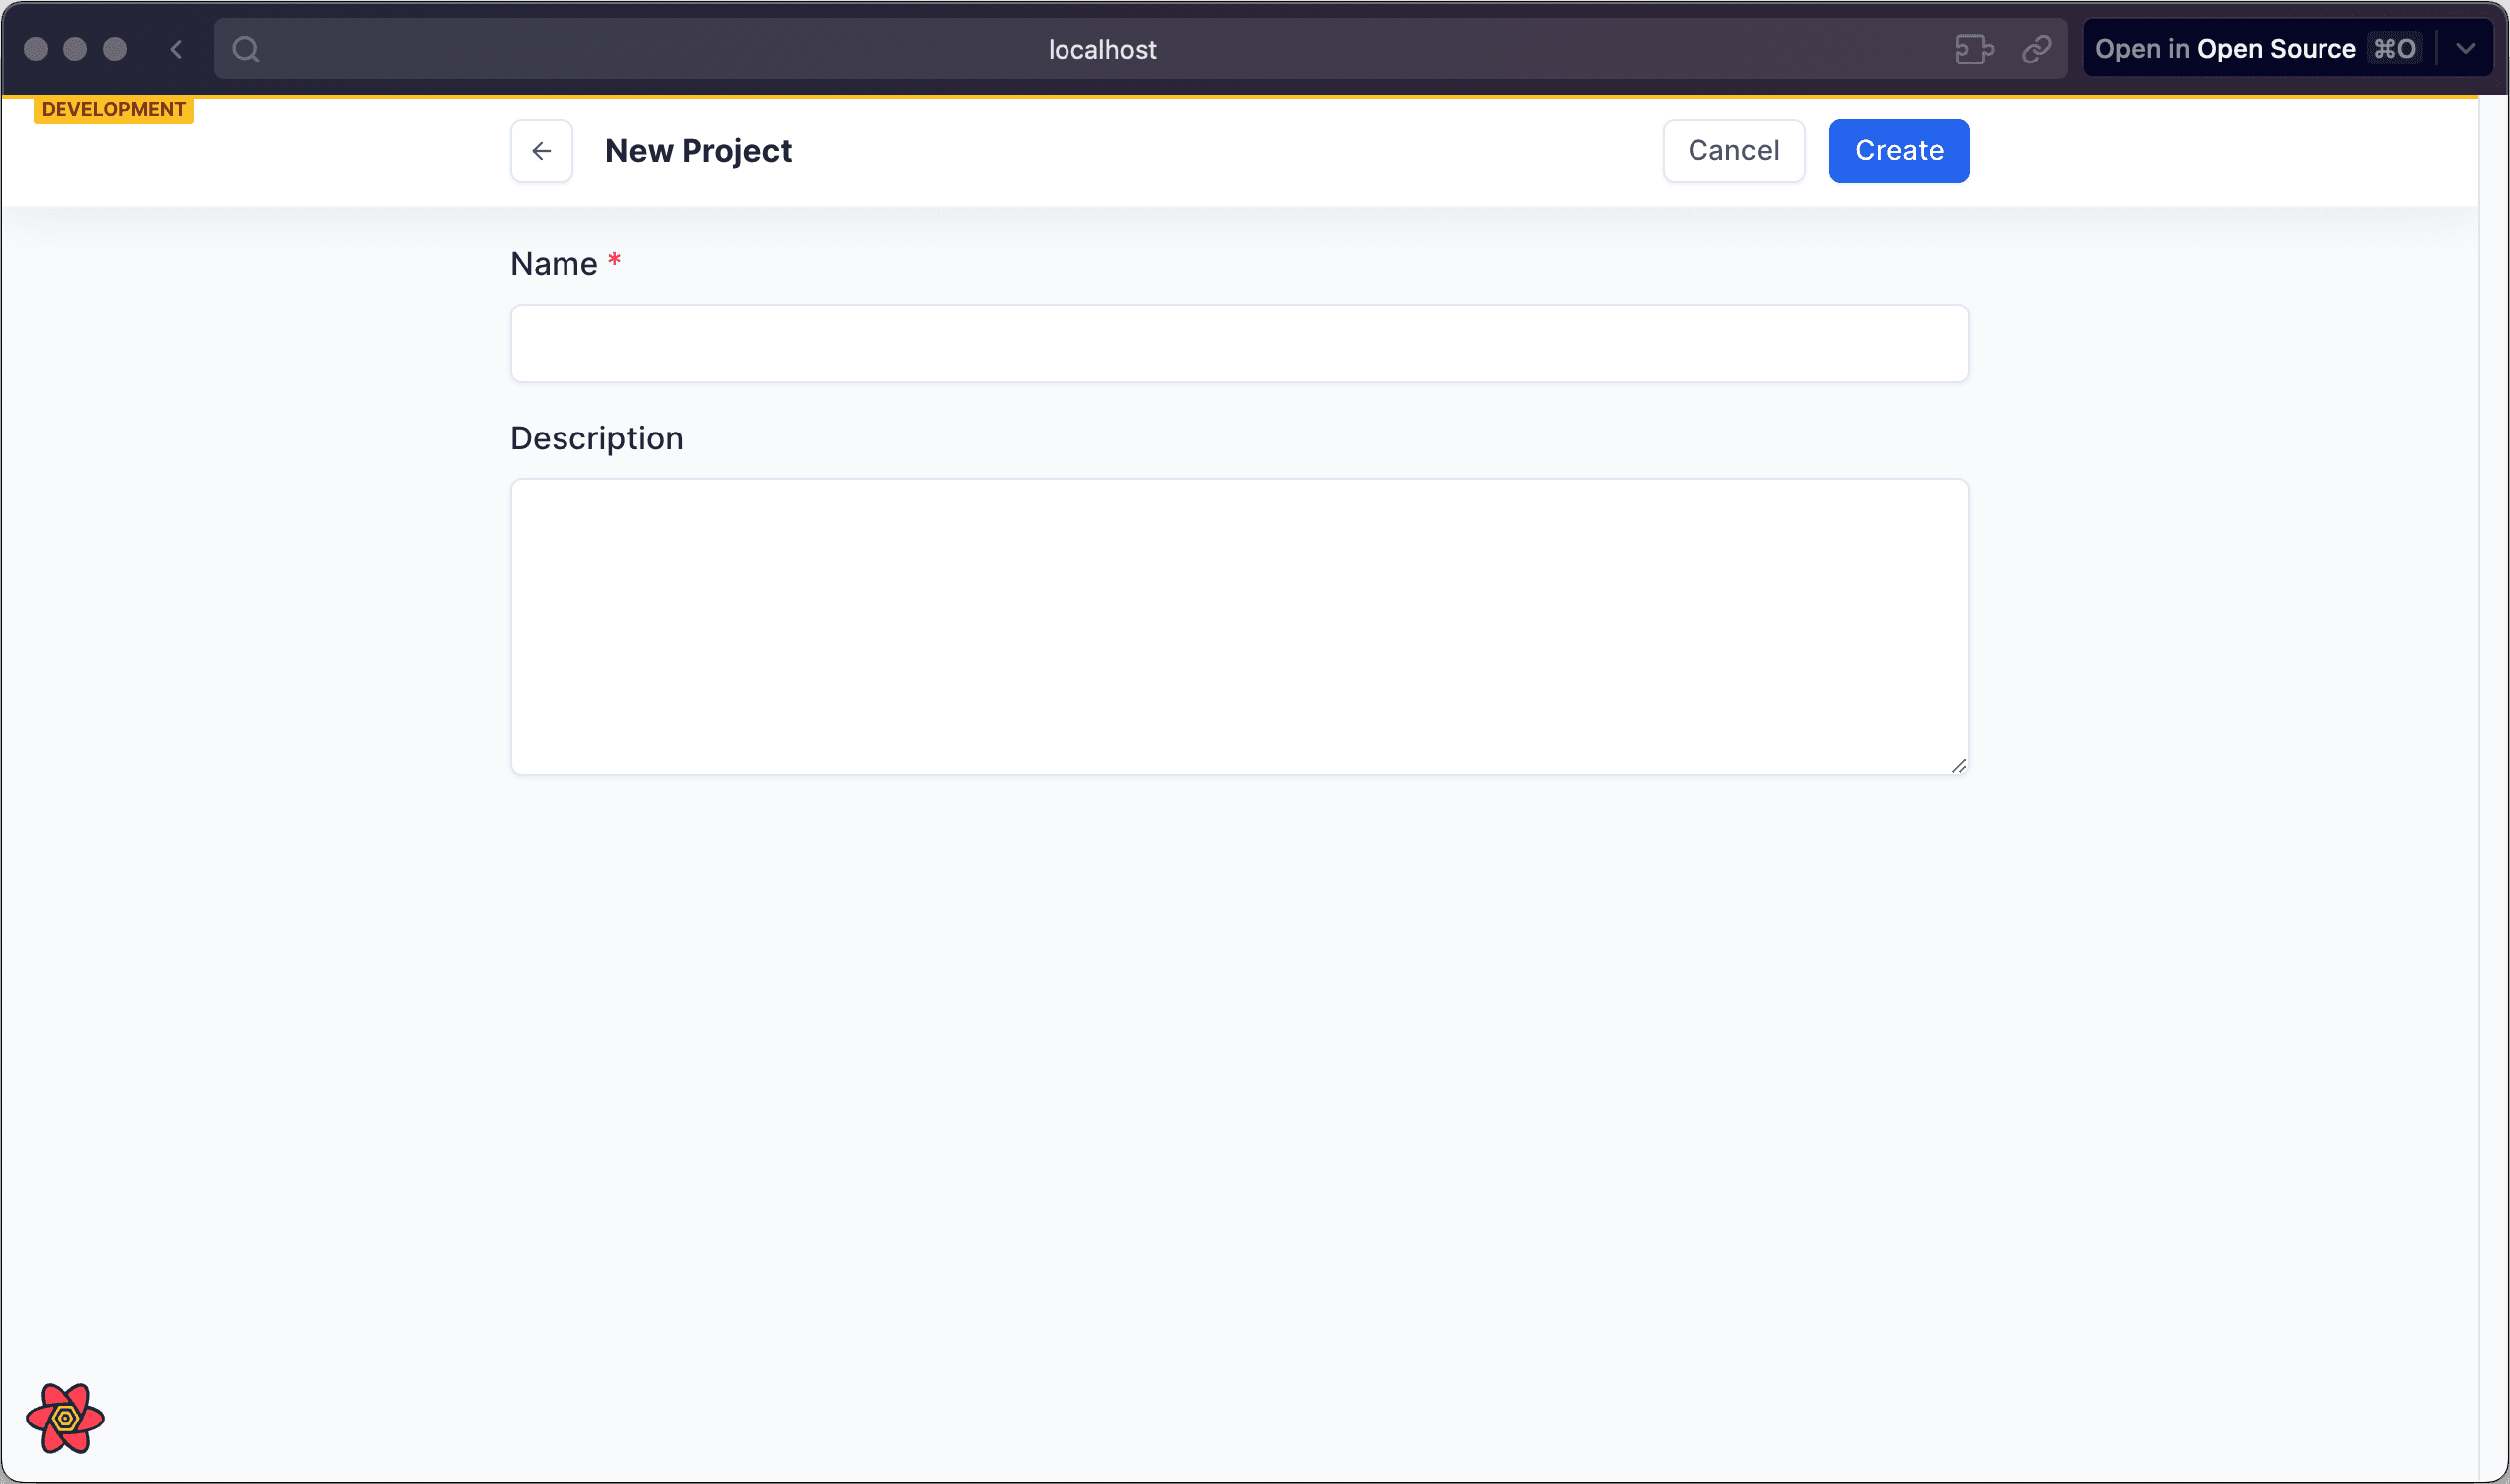Image resolution: width=2510 pixels, height=1484 pixels.
Task: Click the browser back navigation arrow
Action: (176, 48)
